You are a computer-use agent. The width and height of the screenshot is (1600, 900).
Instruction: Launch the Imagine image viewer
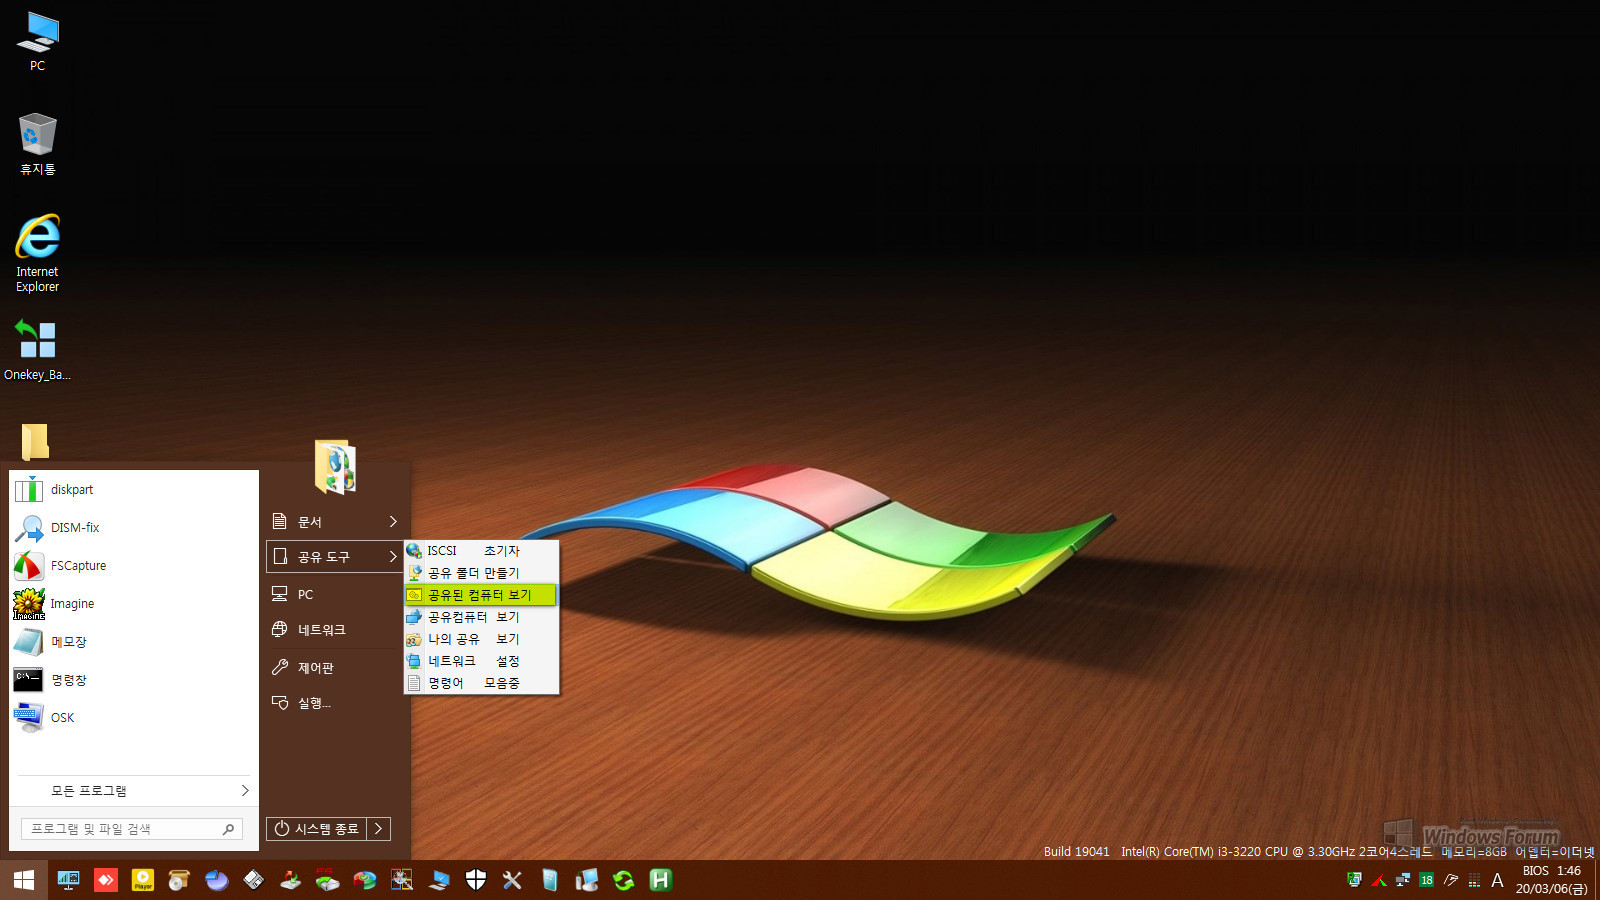pyautogui.click(x=134, y=604)
